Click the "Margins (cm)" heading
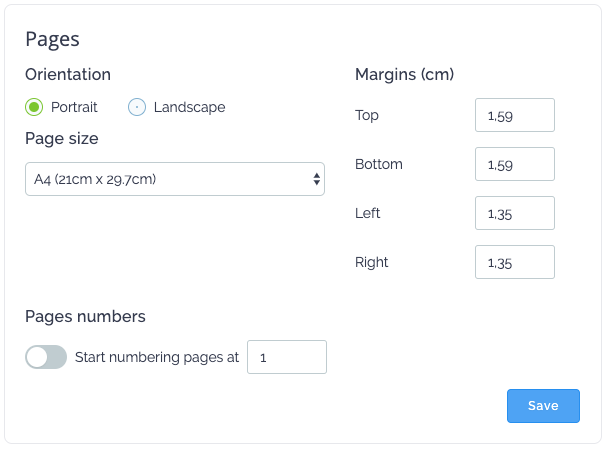Image resolution: width=607 pixels, height=449 pixels. pos(405,74)
